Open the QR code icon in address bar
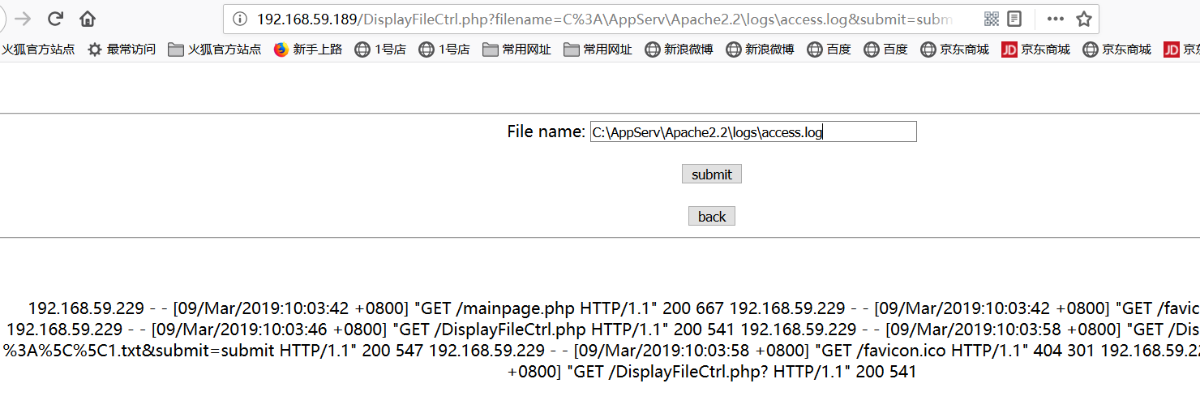 pos(991,19)
